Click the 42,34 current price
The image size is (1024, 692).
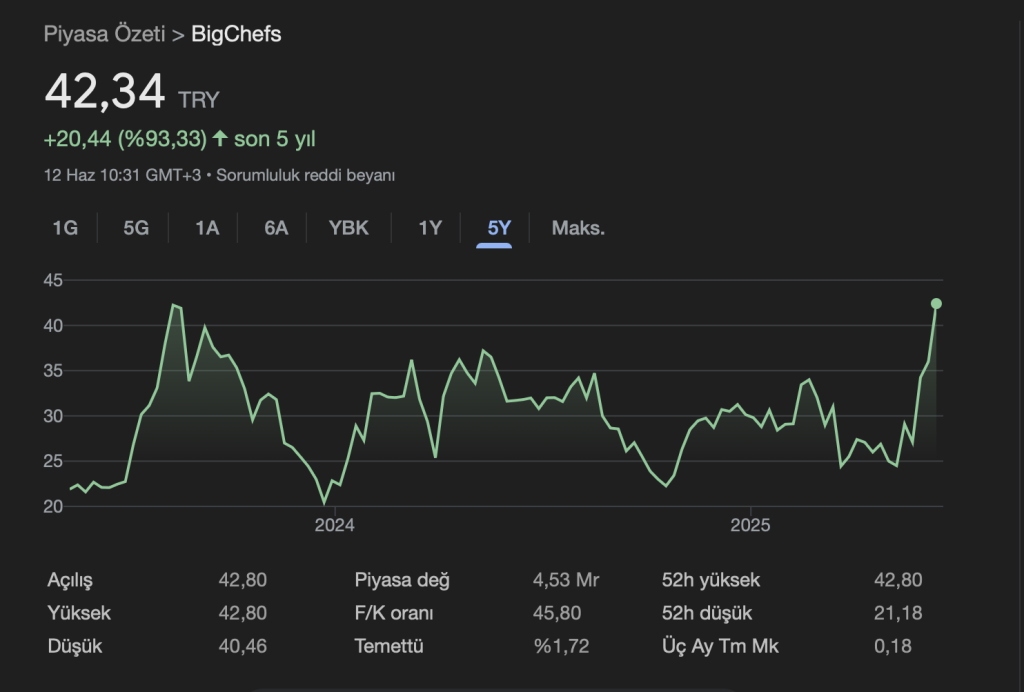(x=104, y=92)
